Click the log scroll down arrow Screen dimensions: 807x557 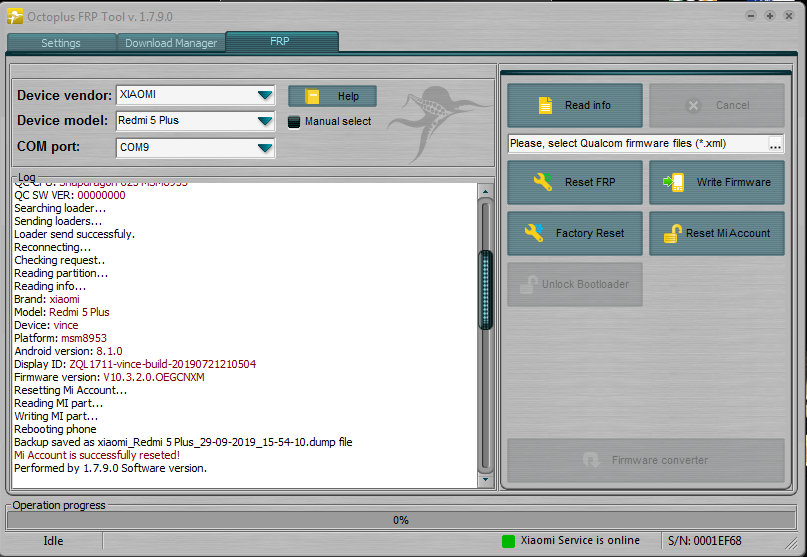(x=485, y=480)
